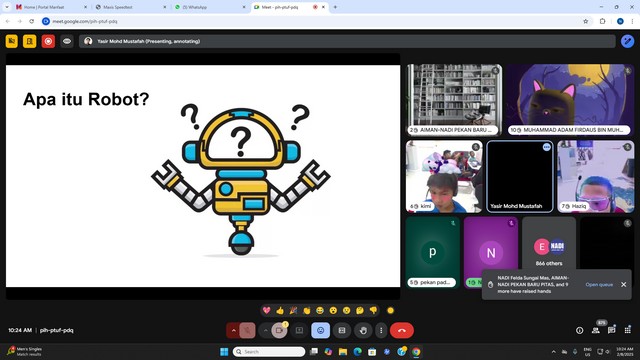Image resolution: width=640 pixels, height=360 pixels.
Task: Pick the yellow emoji skin tone swatch
Action: coord(390,311)
